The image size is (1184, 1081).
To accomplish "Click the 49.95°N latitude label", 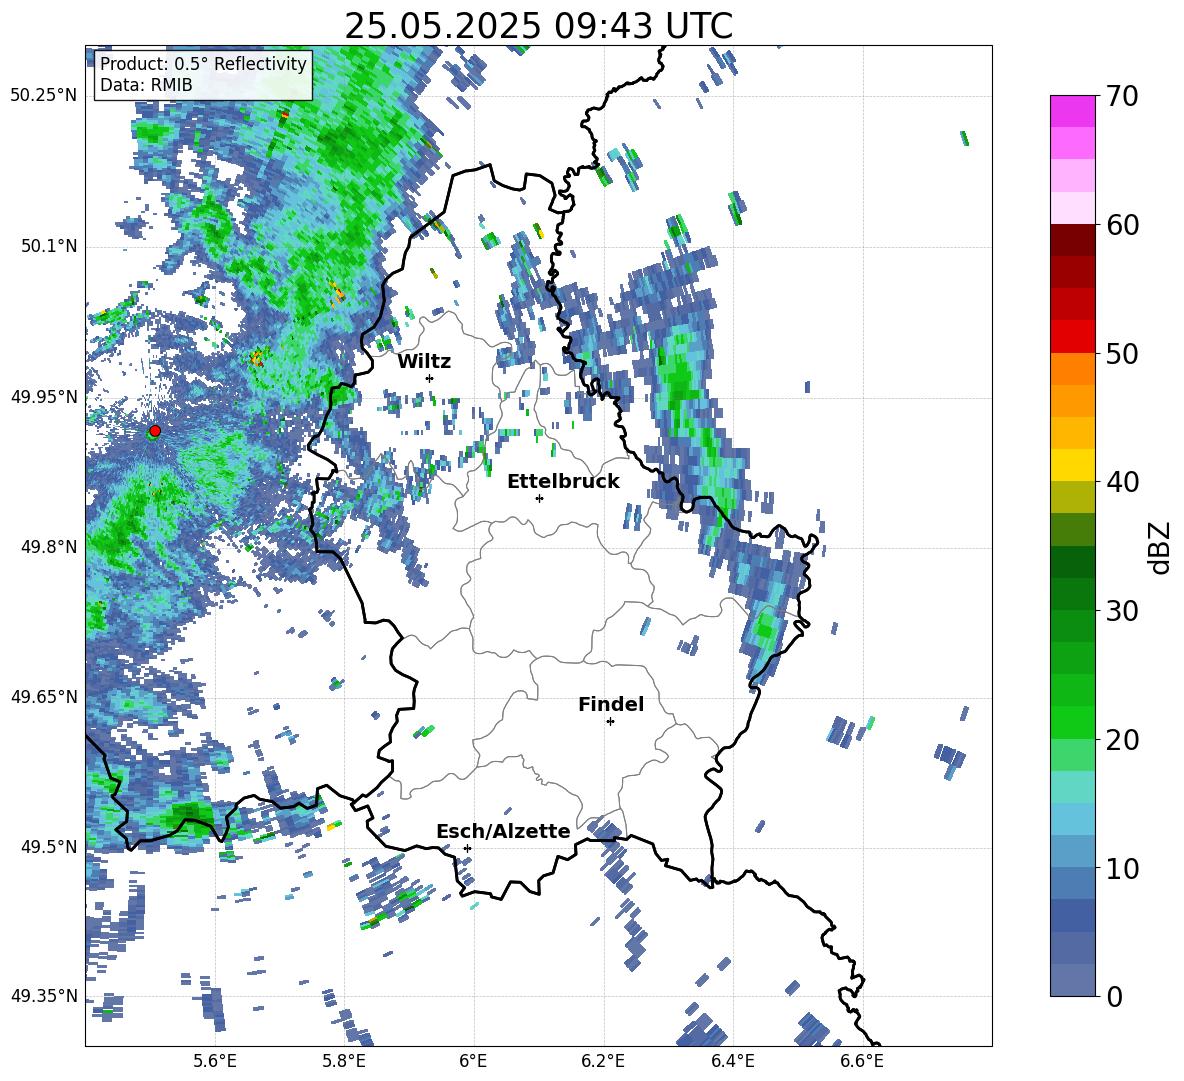I will point(44,396).
